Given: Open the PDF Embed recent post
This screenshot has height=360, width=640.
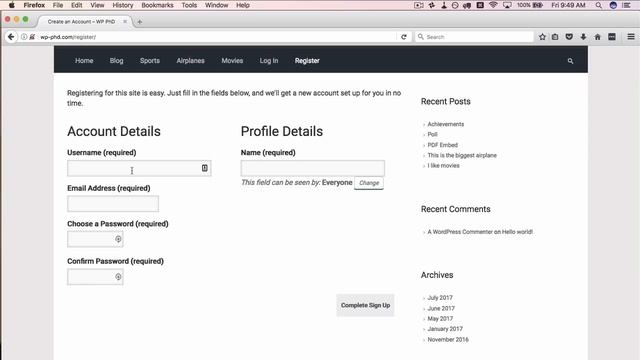Looking at the screenshot, I should [x=442, y=145].
